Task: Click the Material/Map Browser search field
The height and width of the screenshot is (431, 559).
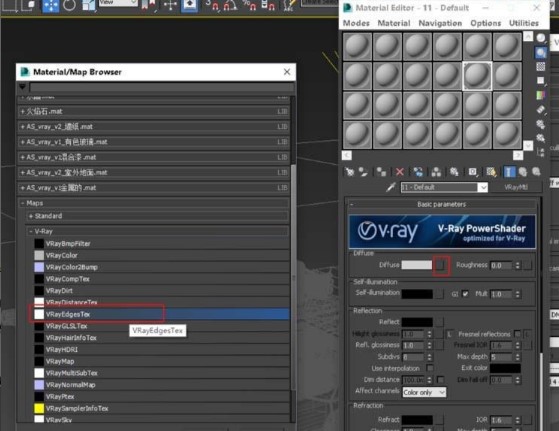Action: pyautogui.click(x=161, y=87)
